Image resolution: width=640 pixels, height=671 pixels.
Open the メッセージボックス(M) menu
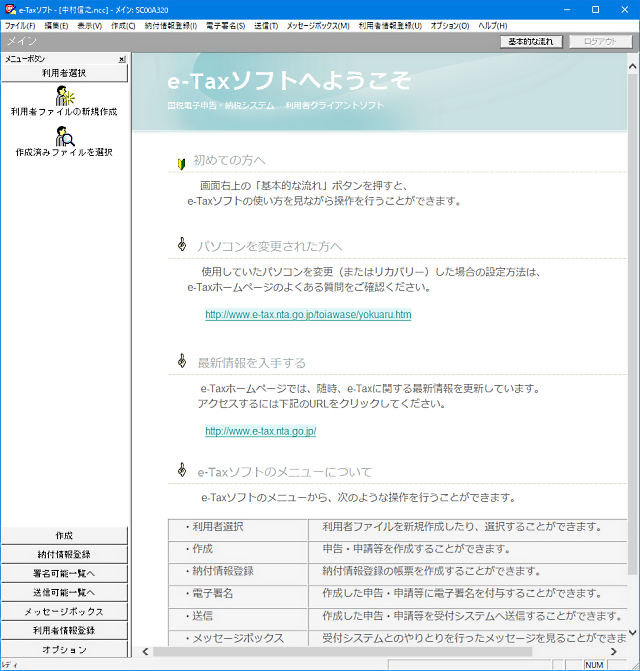coord(318,26)
